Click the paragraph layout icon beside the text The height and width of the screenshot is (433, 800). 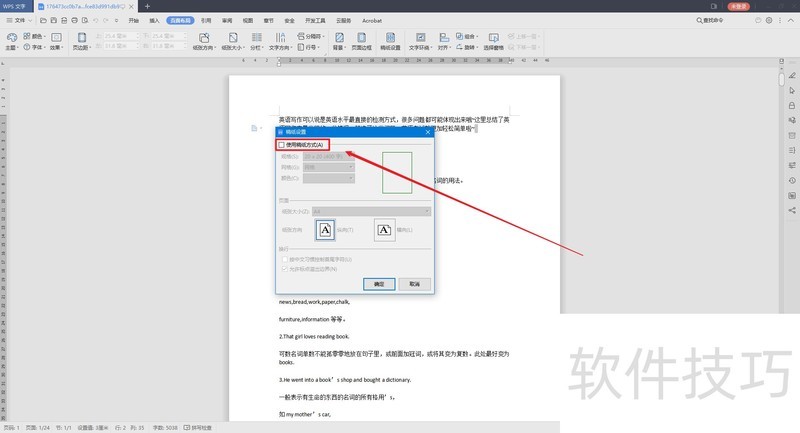[254, 128]
